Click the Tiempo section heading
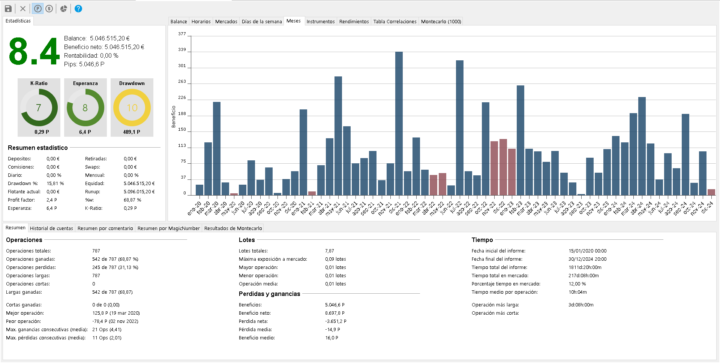720x363 pixels. click(482, 240)
